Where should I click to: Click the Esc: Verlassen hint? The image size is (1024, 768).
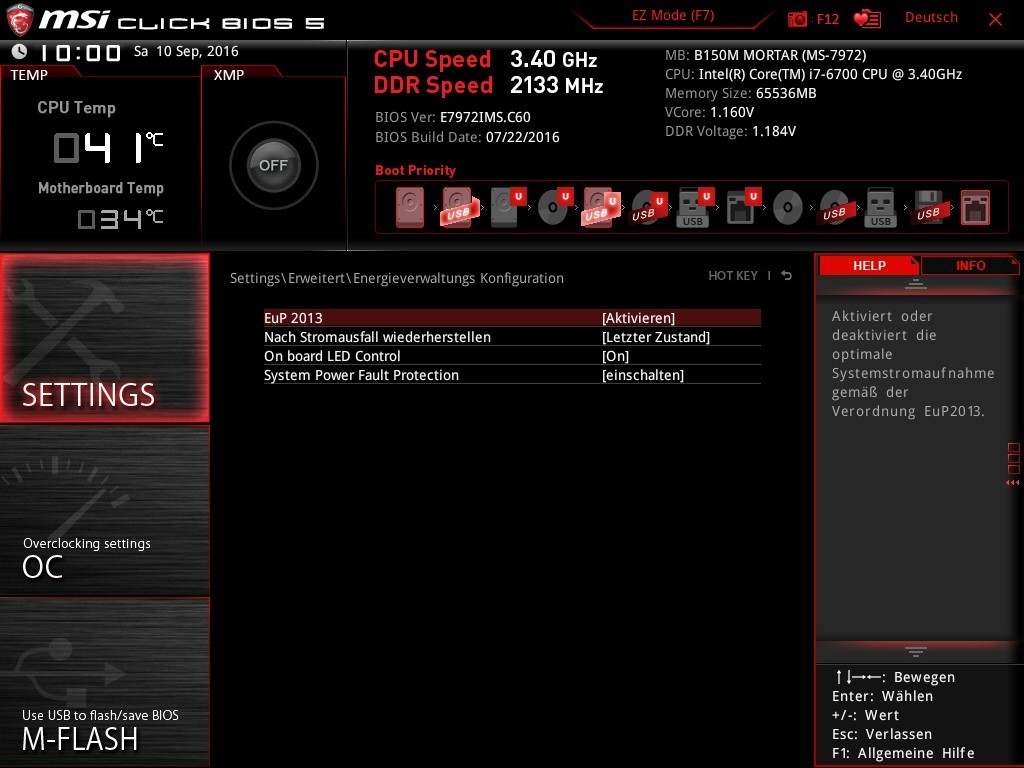882,734
